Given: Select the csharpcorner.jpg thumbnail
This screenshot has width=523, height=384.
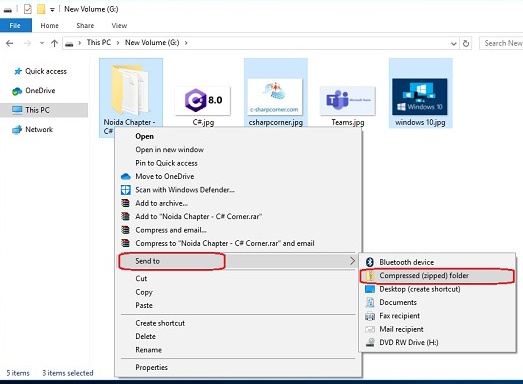Looking at the screenshot, I should 275,97.
